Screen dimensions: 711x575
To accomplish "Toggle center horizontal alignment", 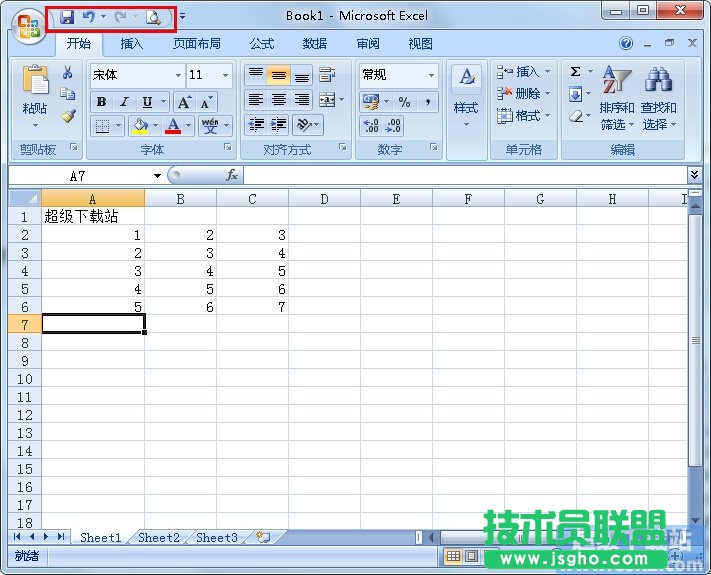I will point(279,100).
